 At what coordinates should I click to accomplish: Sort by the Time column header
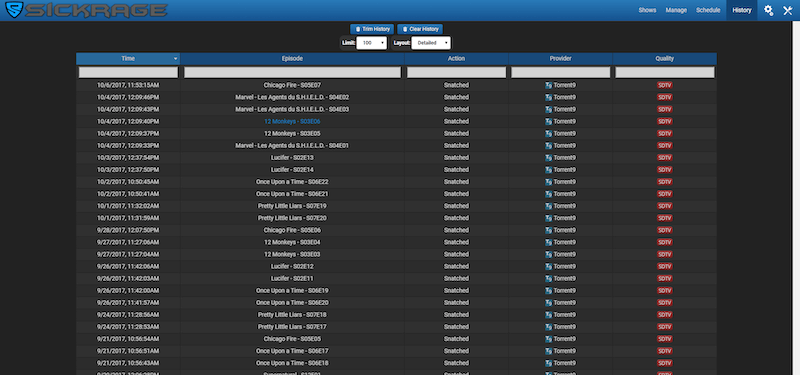[128, 59]
